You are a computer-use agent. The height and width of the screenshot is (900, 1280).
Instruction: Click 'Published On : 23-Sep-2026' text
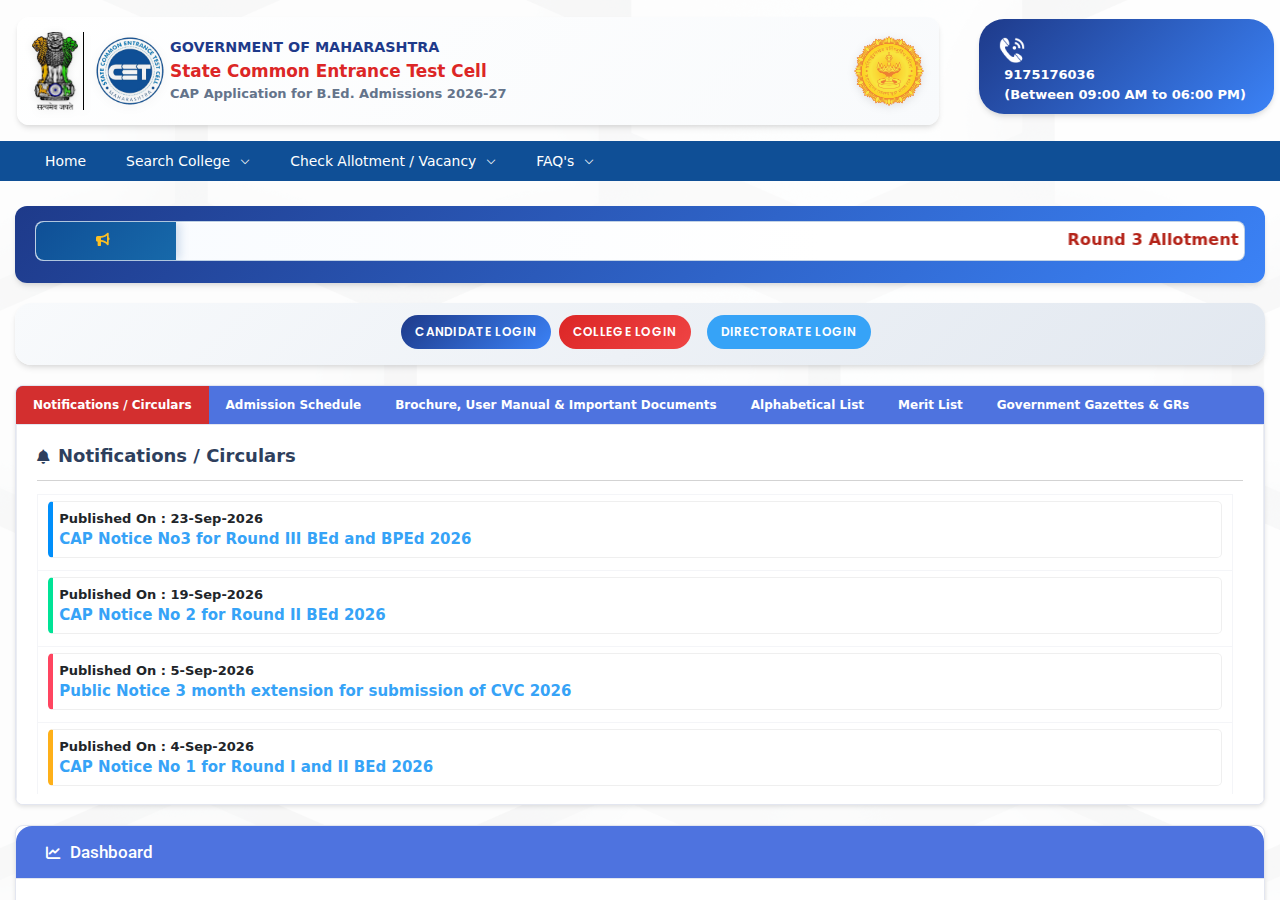click(161, 519)
